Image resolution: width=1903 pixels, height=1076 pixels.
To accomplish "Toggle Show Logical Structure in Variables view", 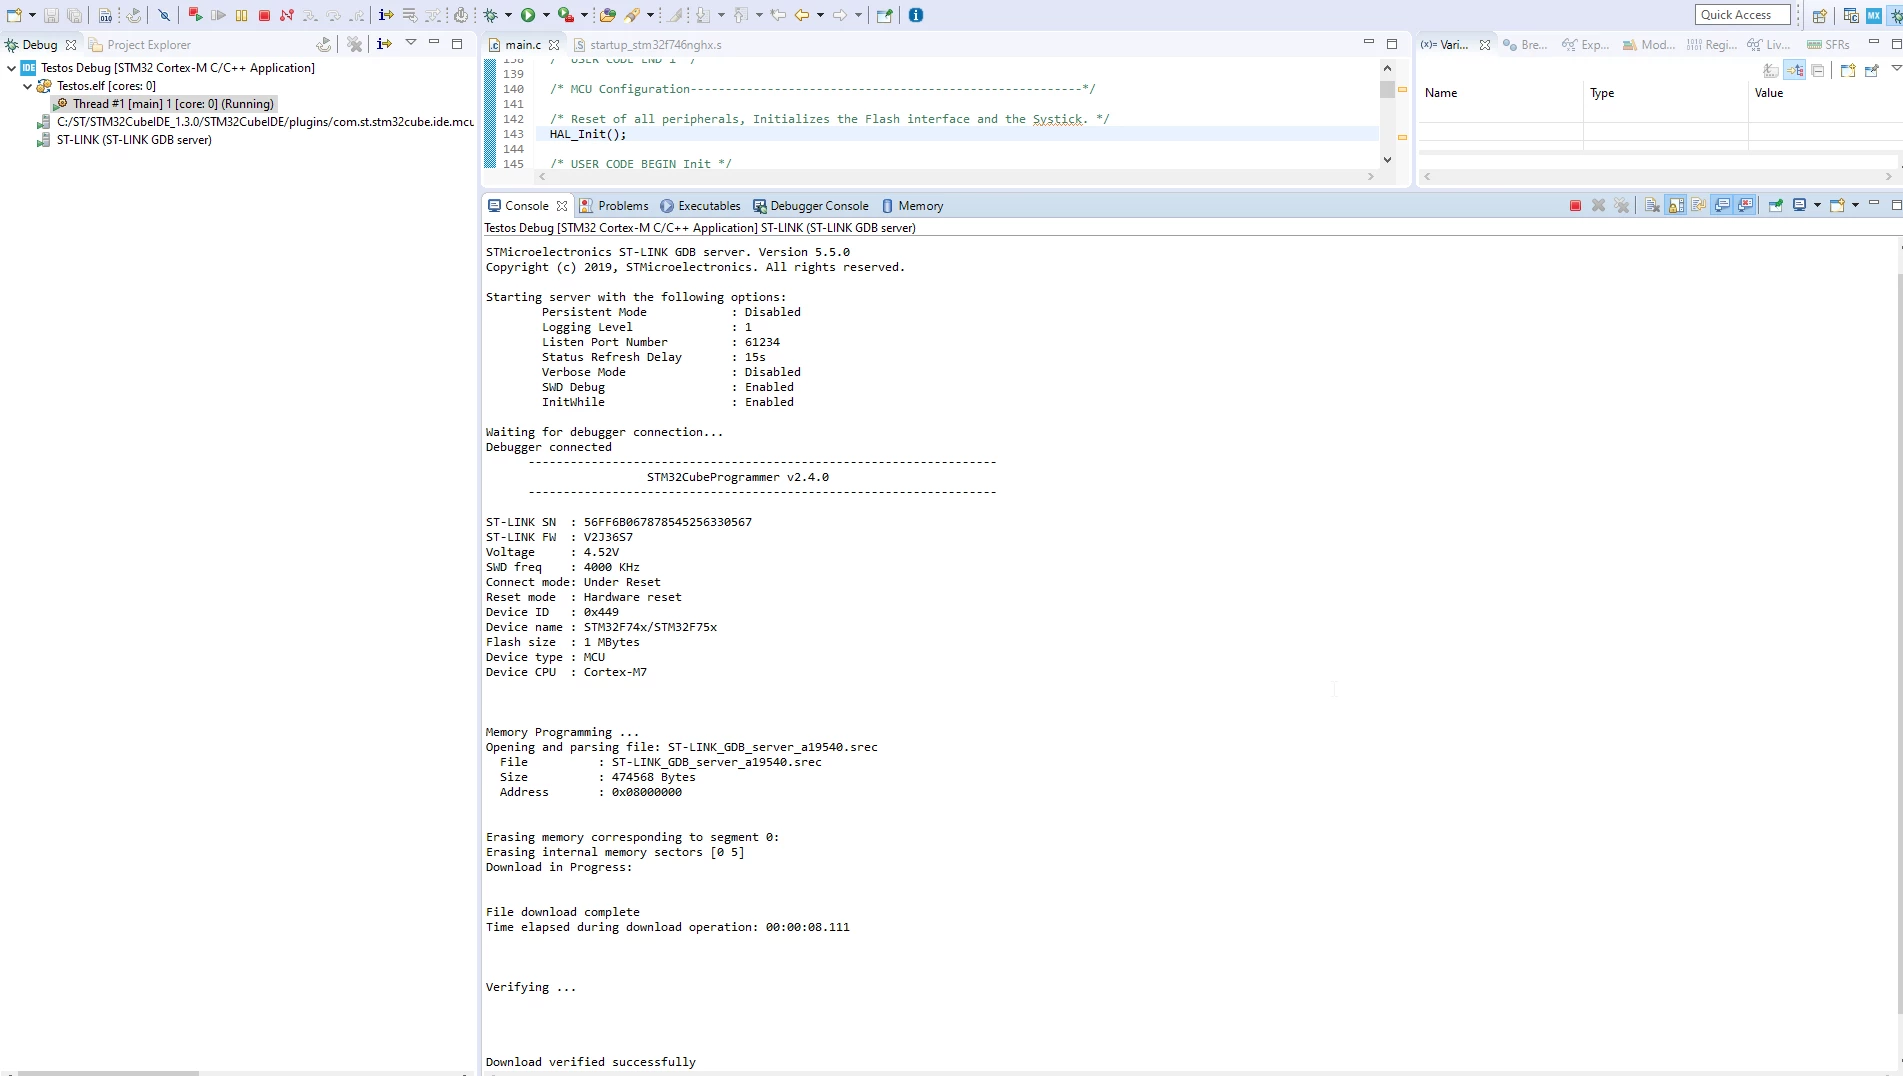I will point(1795,70).
